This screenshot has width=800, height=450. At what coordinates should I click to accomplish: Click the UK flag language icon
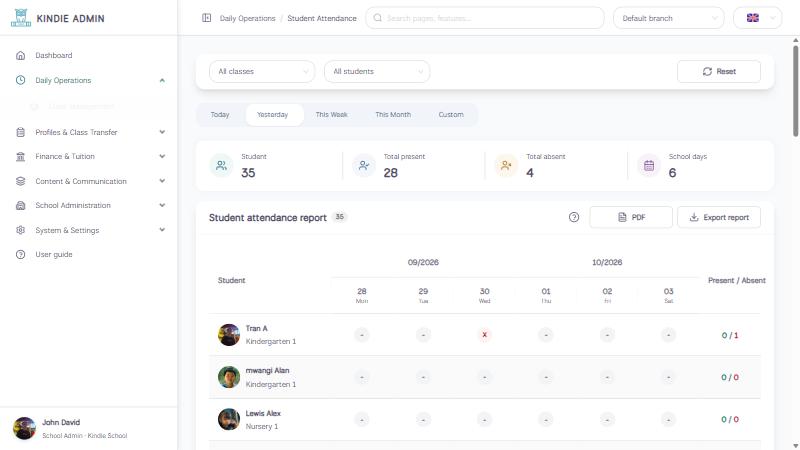(753, 18)
